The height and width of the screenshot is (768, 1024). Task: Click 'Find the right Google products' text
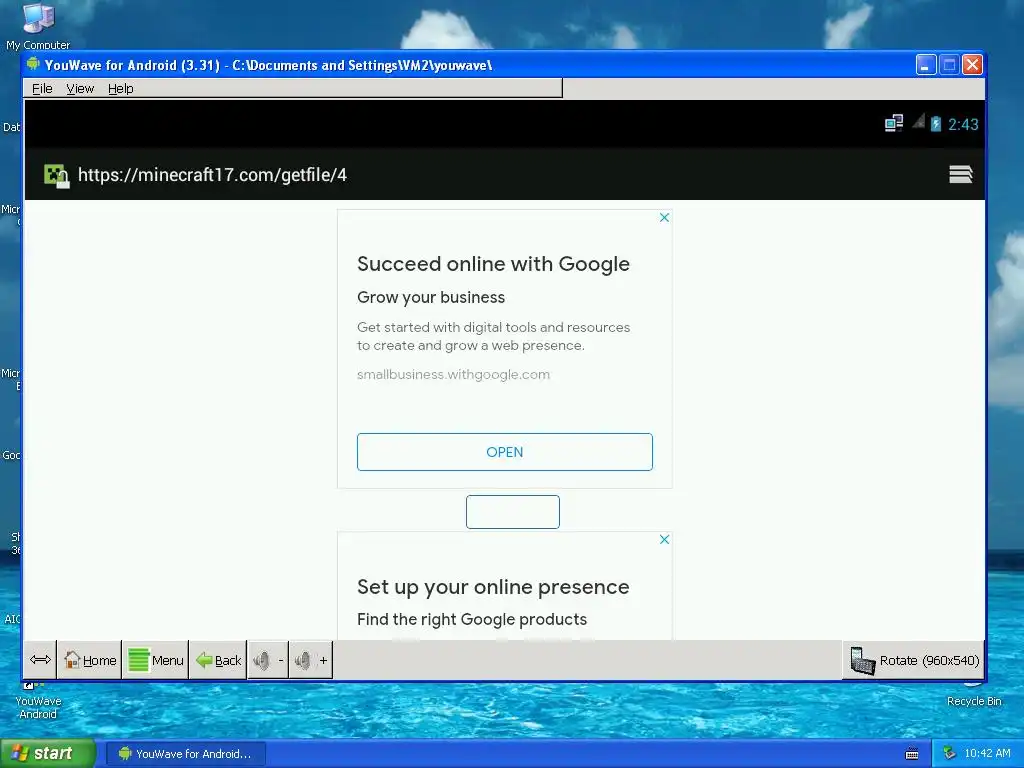click(x=472, y=619)
